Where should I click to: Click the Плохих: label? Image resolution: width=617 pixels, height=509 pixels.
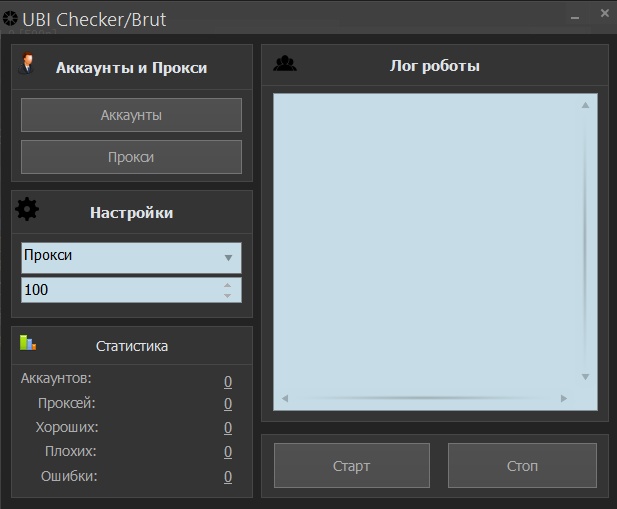70,451
